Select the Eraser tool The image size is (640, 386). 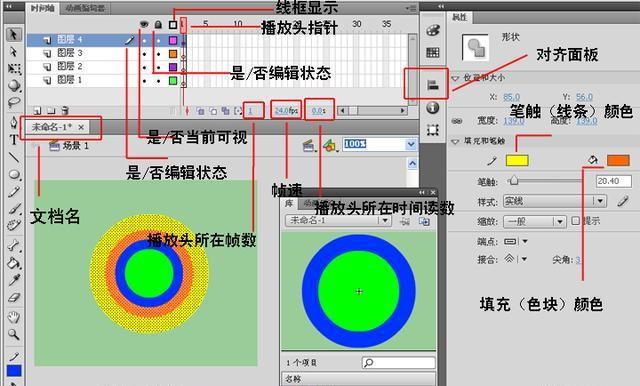click(14, 297)
